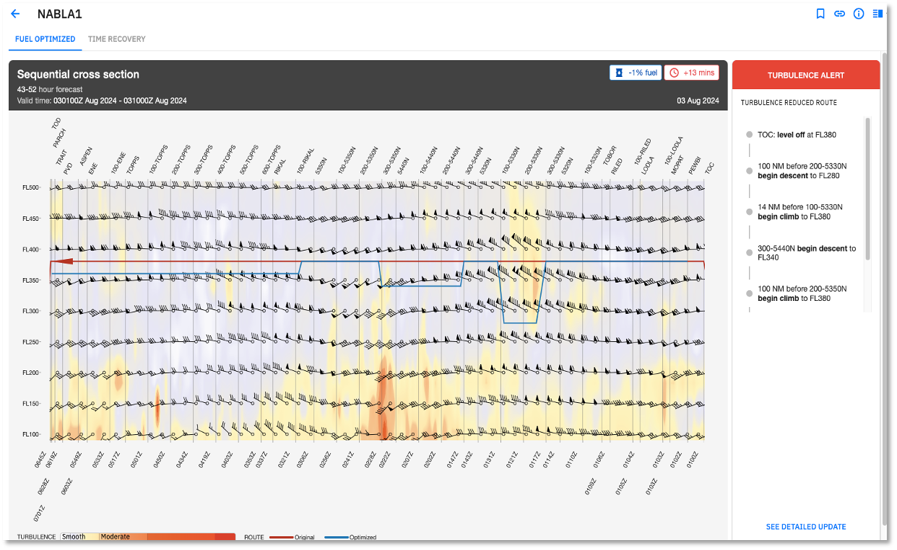Click the FL350 altitude axis label

pos(30,281)
